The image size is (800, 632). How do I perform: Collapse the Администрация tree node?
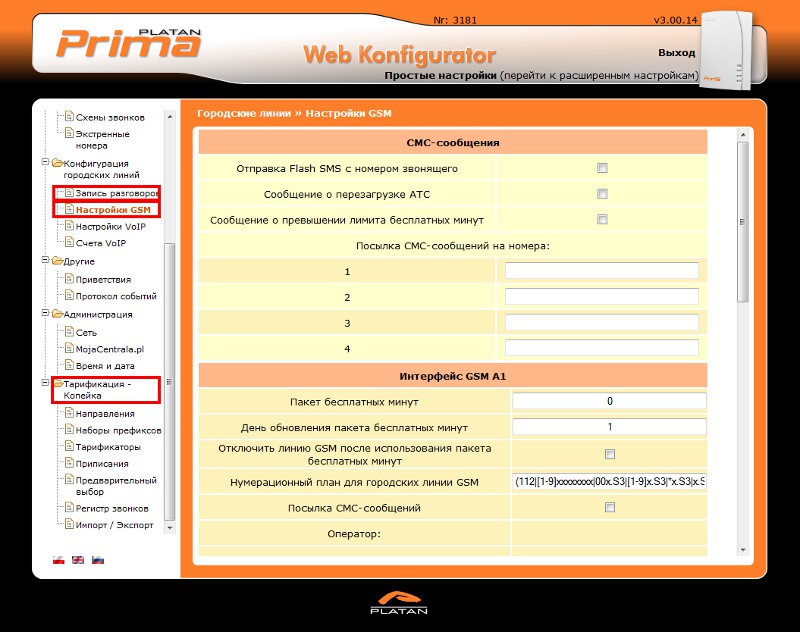click(x=45, y=313)
